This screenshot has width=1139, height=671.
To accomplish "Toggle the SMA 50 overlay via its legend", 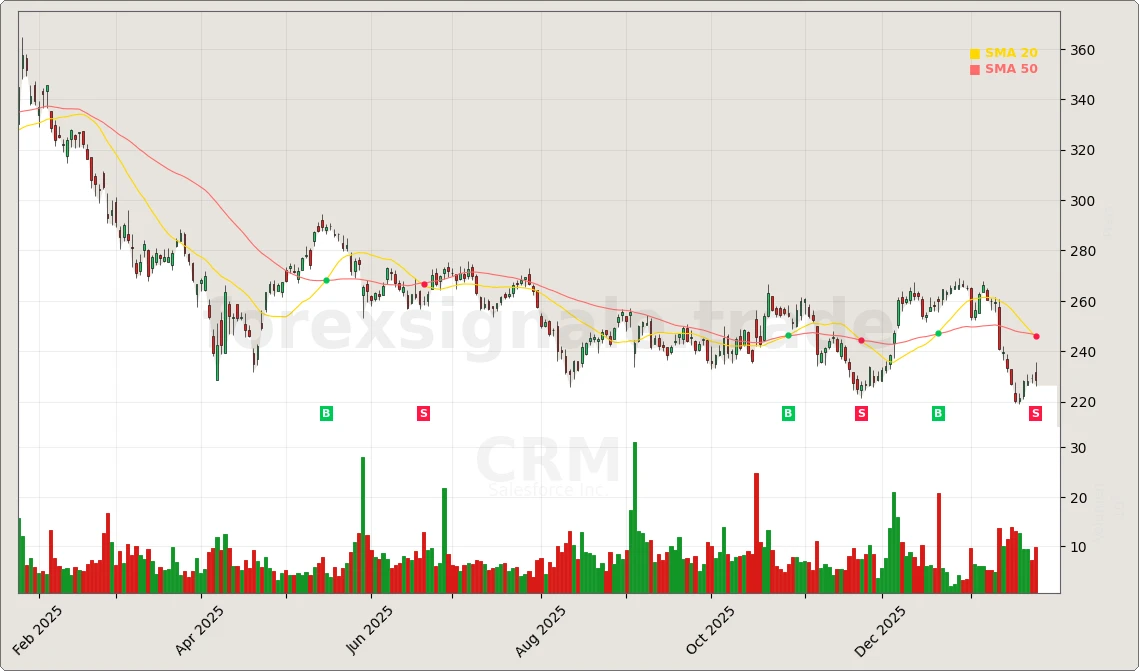I will (1010, 68).
